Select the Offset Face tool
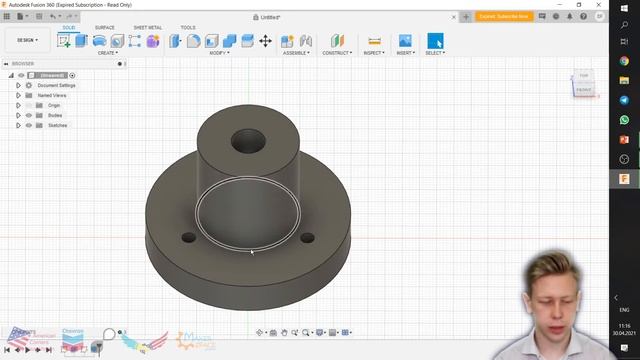Image resolution: width=640 pixels, height=360 pixels. coord(247,41)
